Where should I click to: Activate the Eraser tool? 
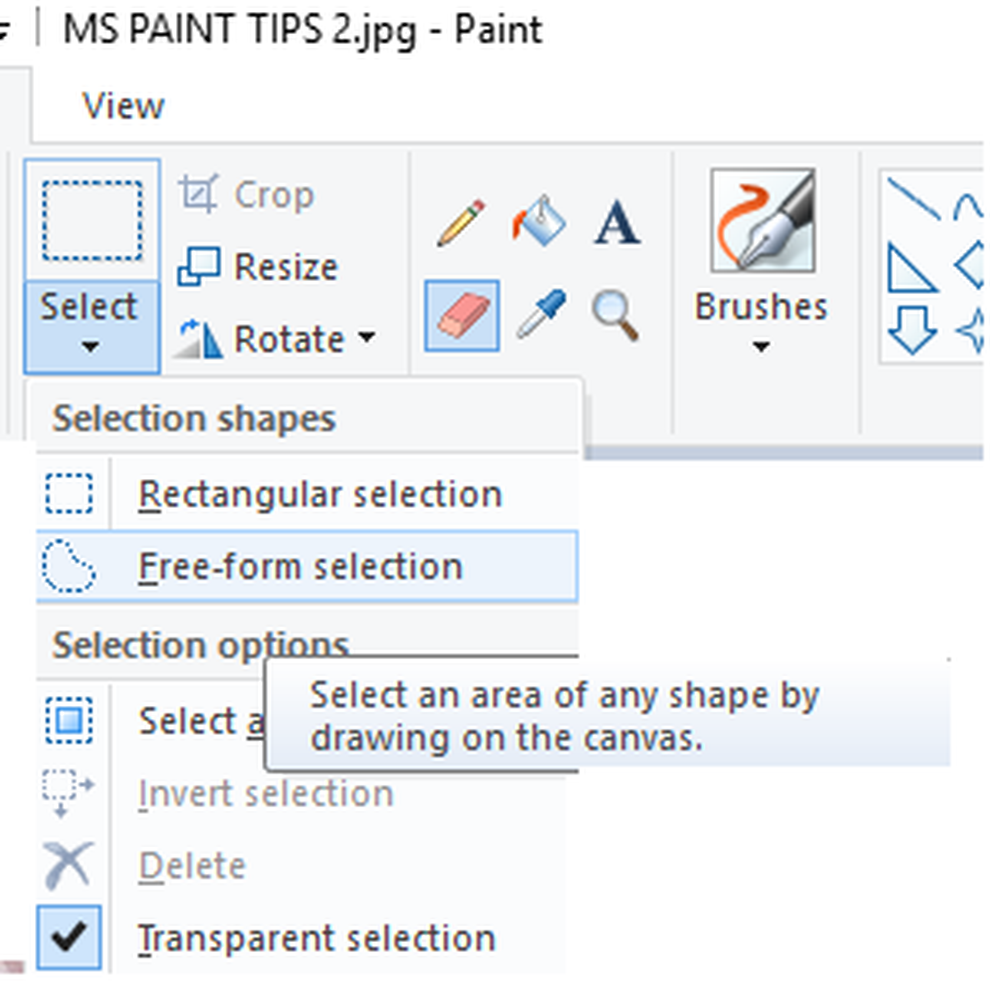point(462,316)
